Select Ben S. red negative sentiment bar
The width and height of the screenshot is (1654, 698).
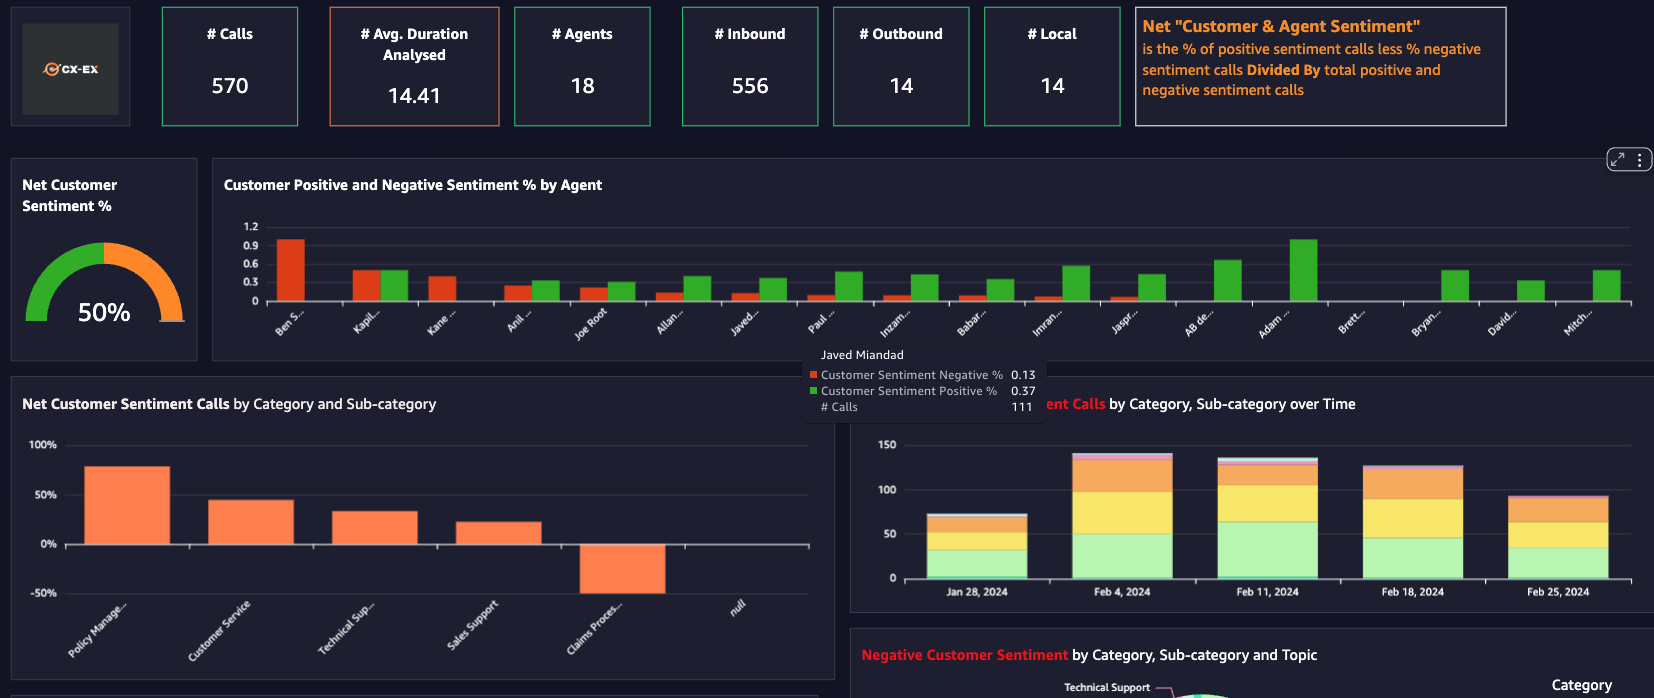point(290,270)
